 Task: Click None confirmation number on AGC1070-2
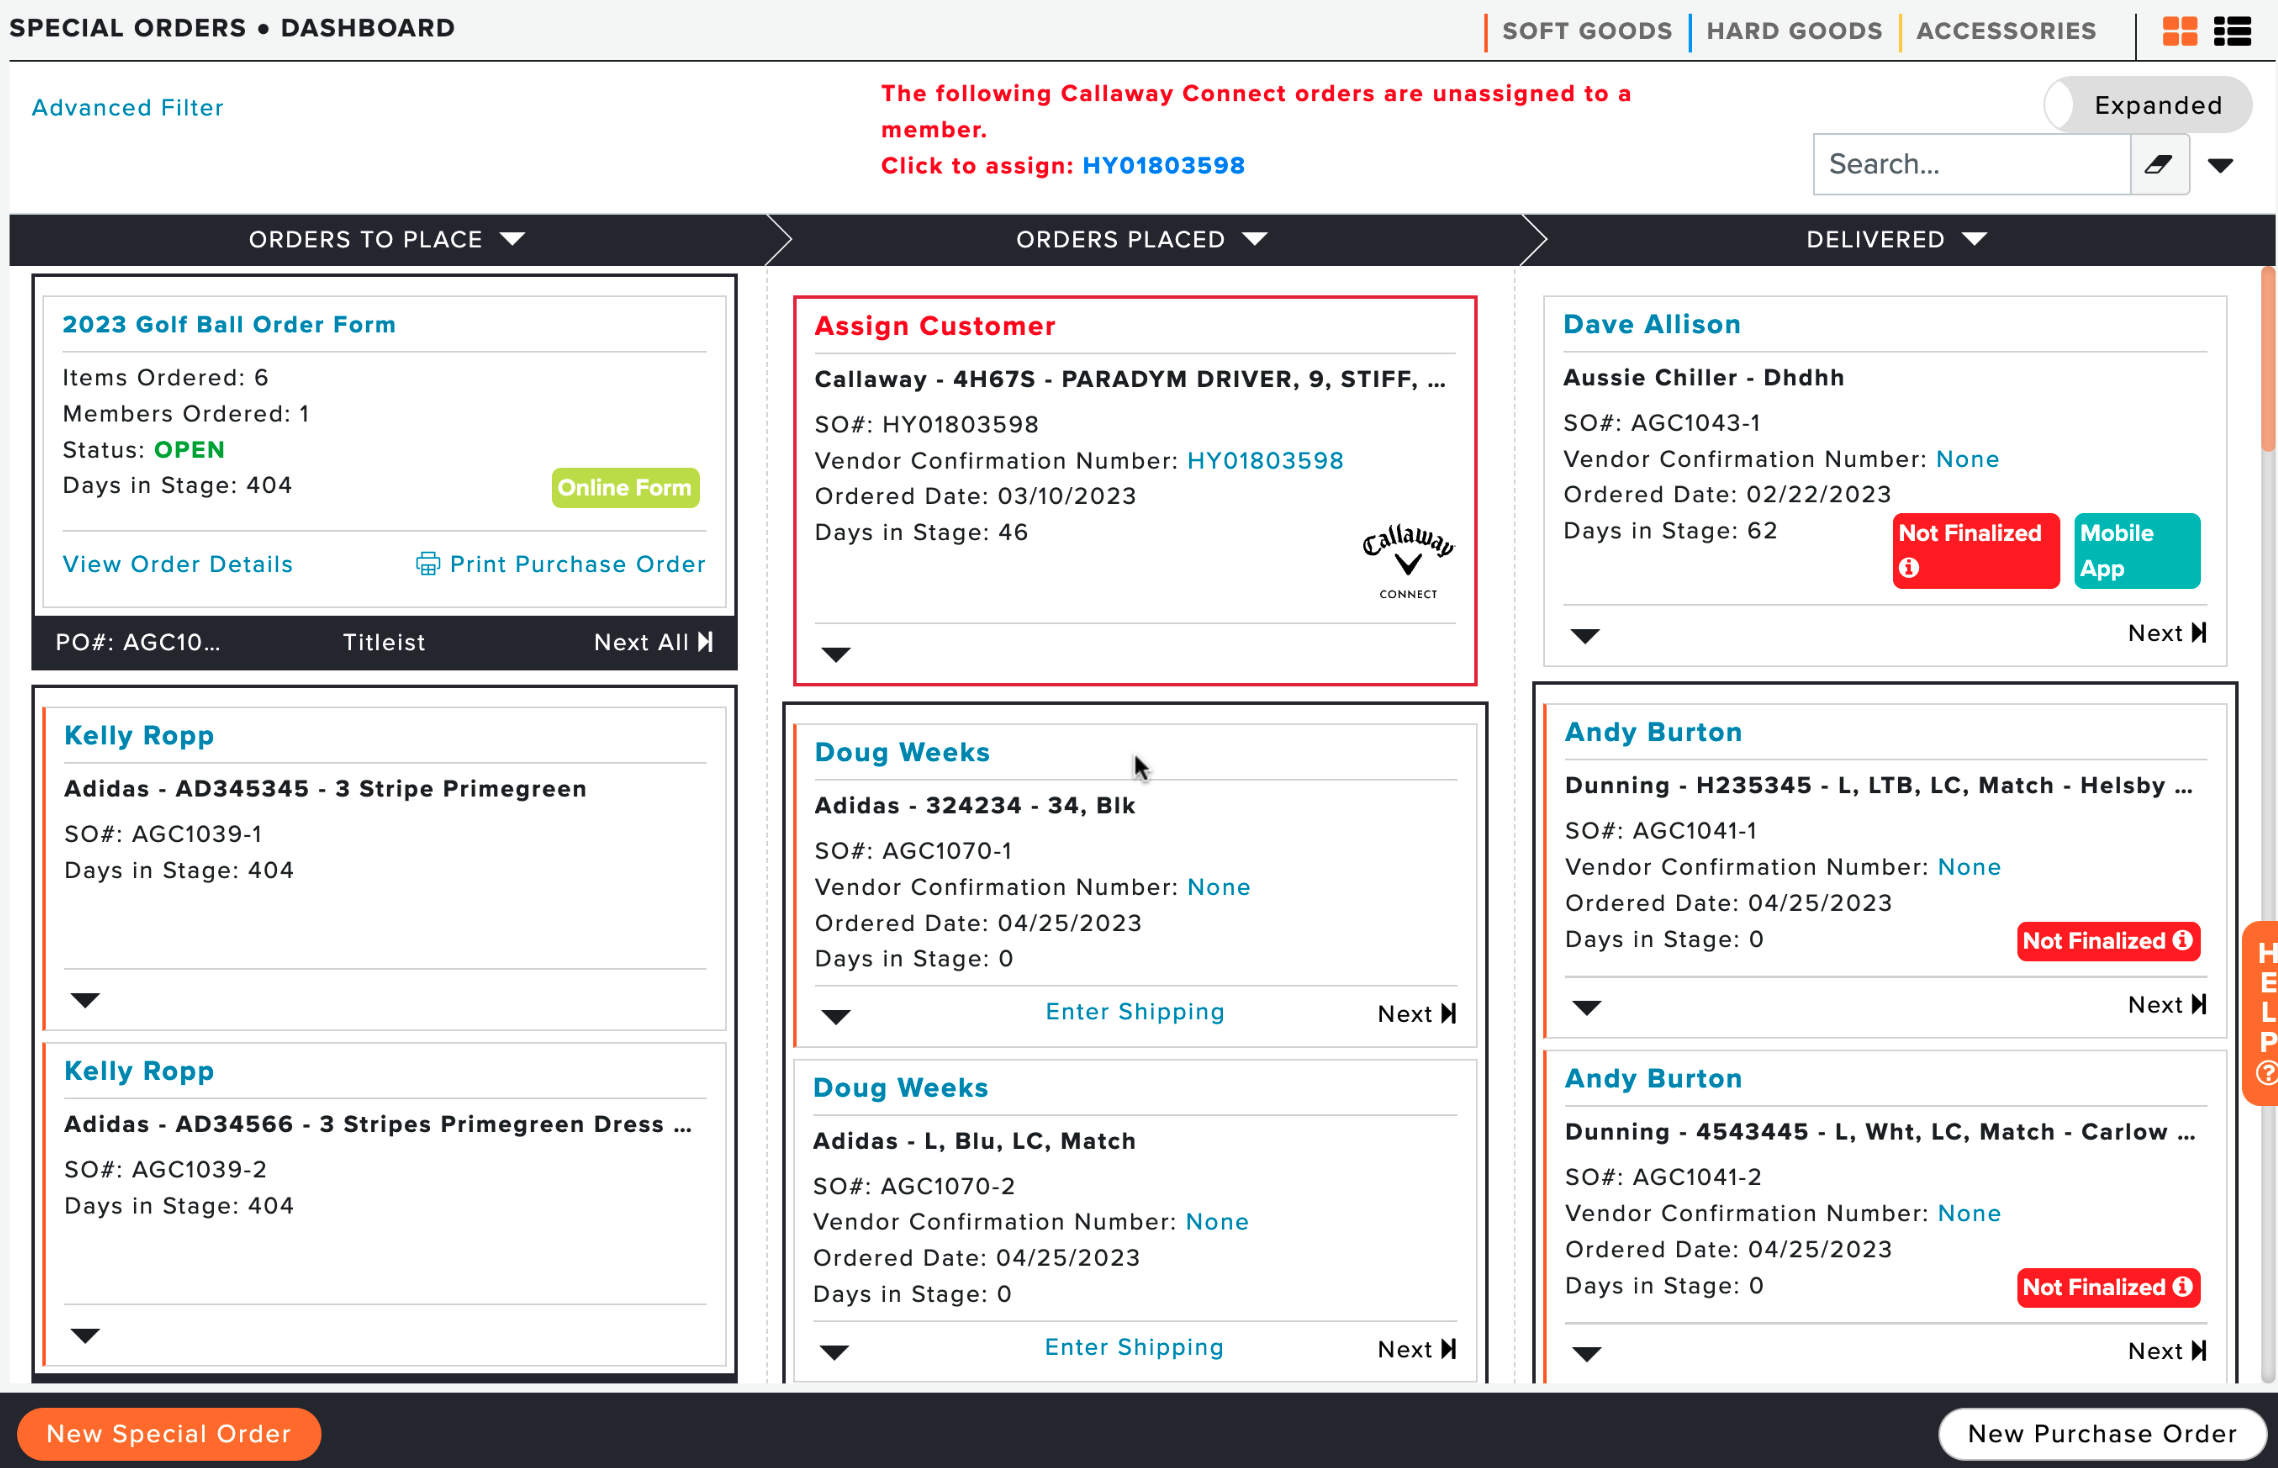[1216, 1222]
